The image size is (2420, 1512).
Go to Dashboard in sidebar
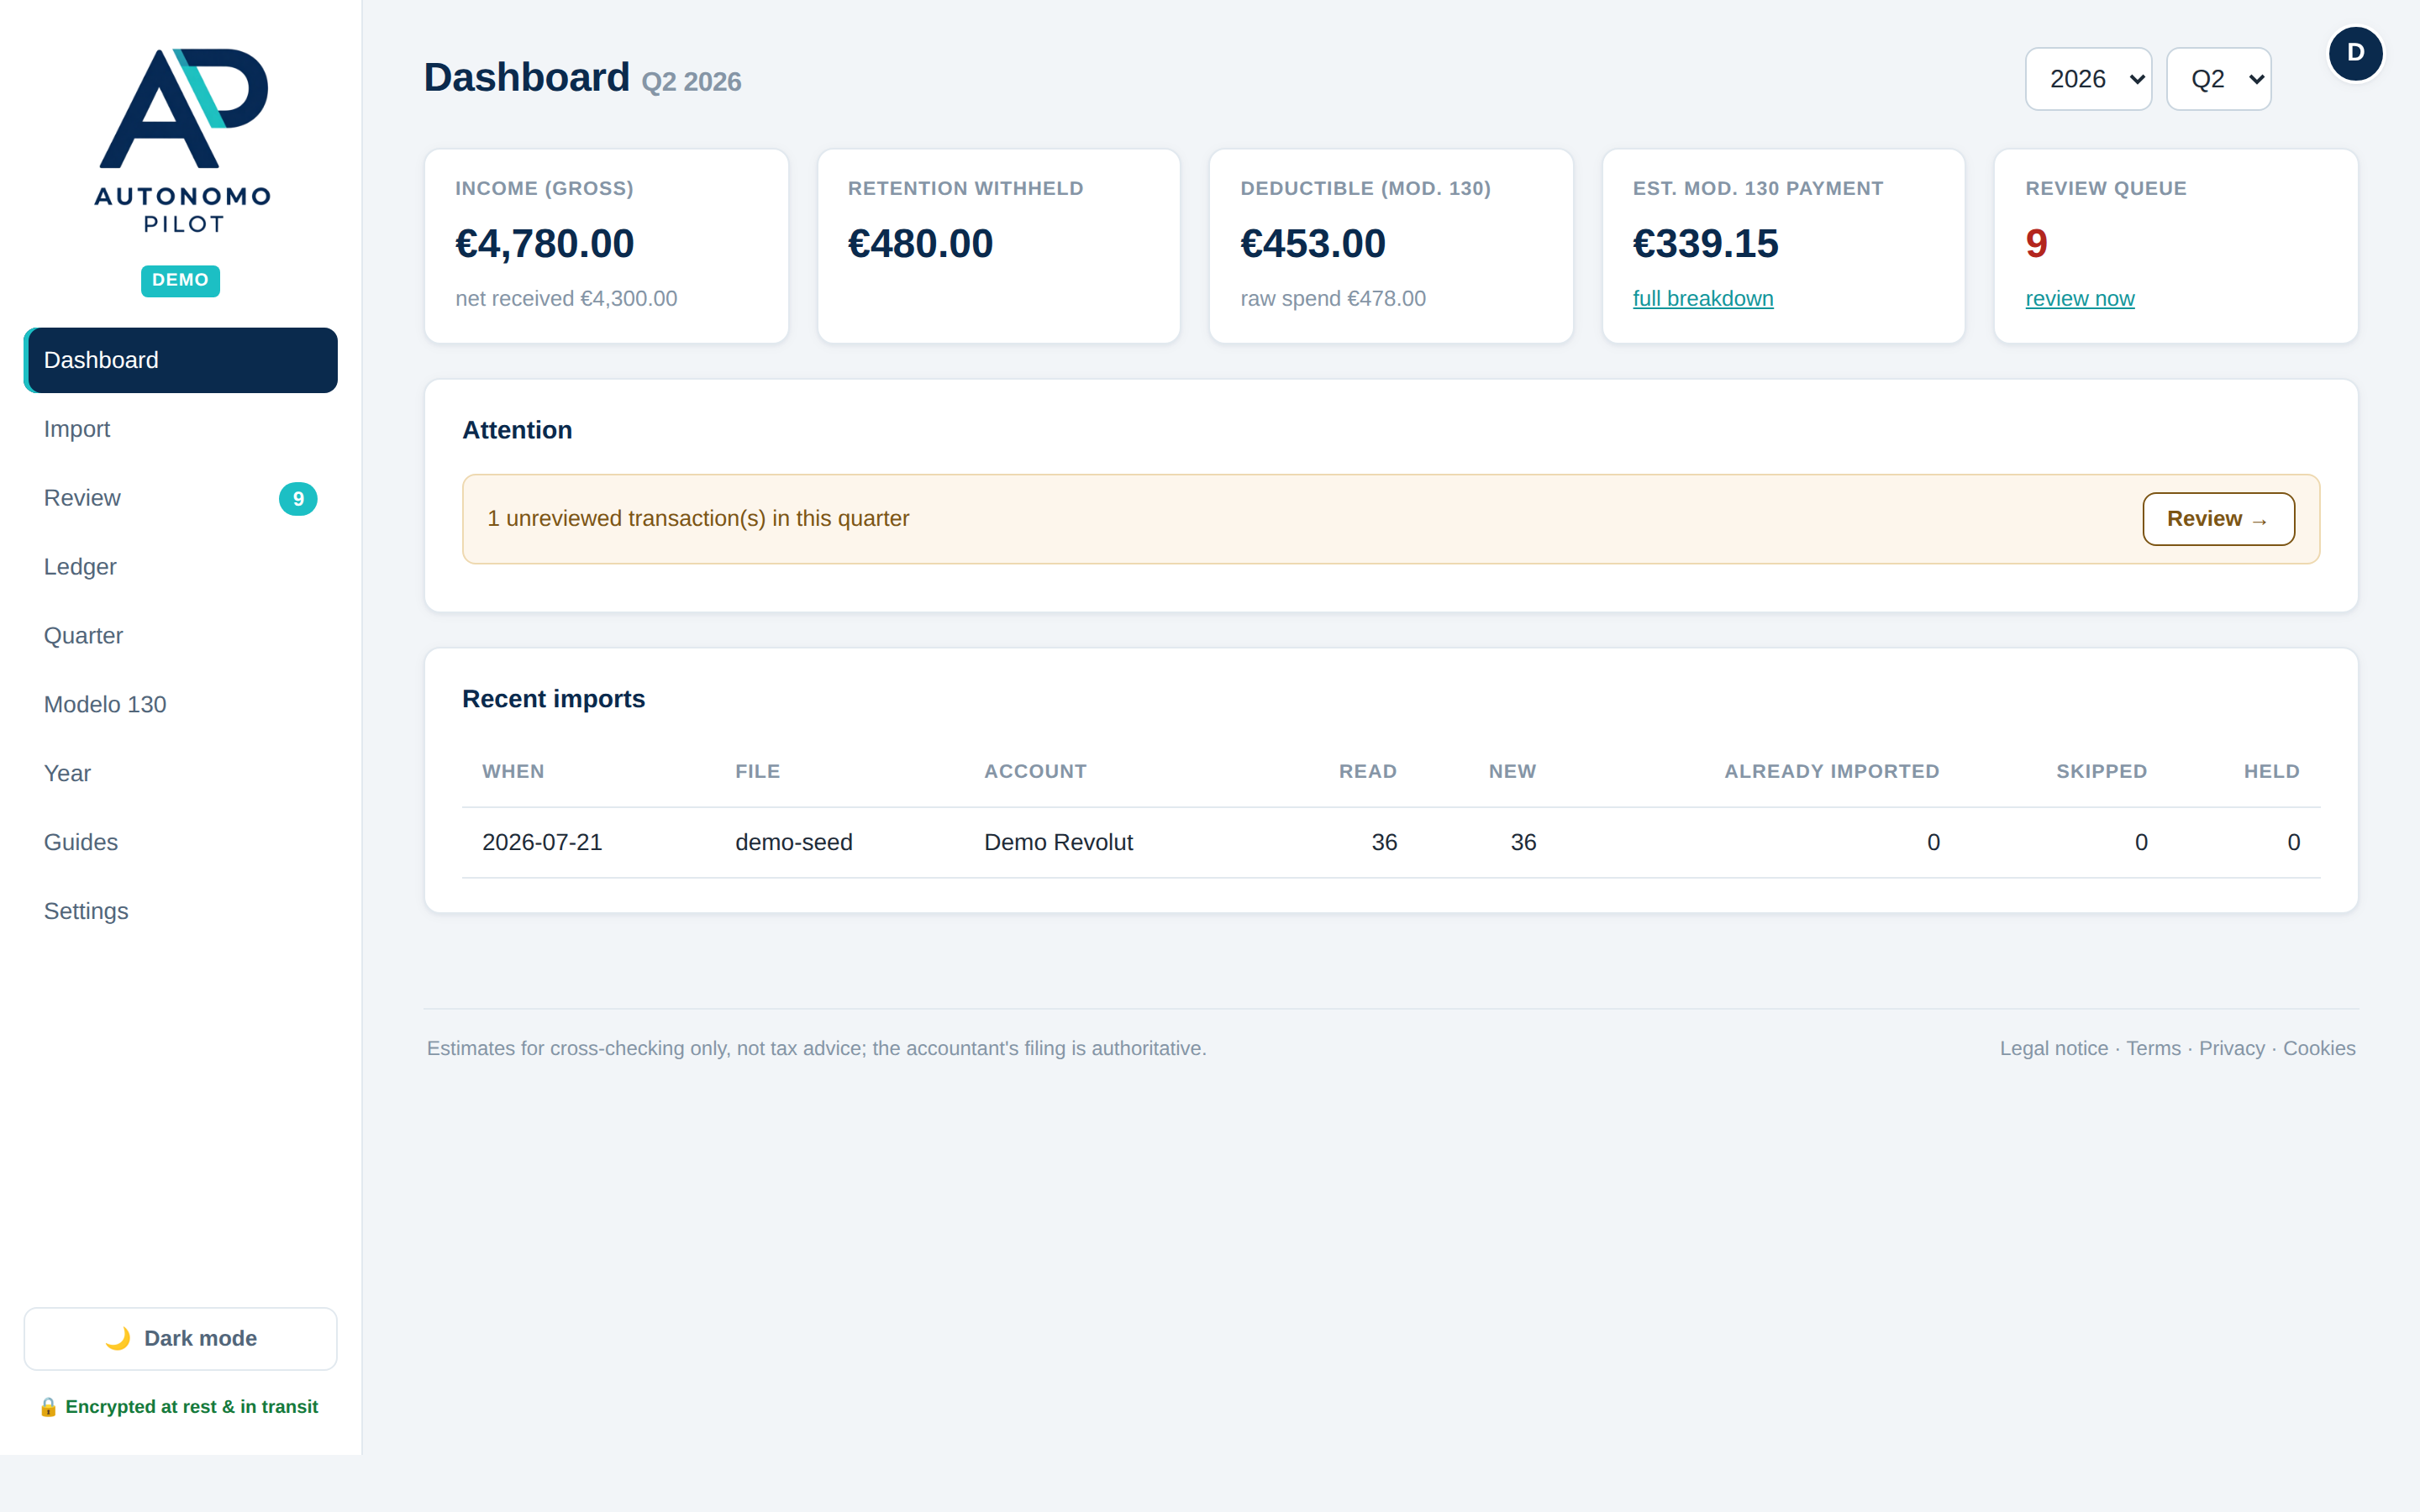pos(180,360)
